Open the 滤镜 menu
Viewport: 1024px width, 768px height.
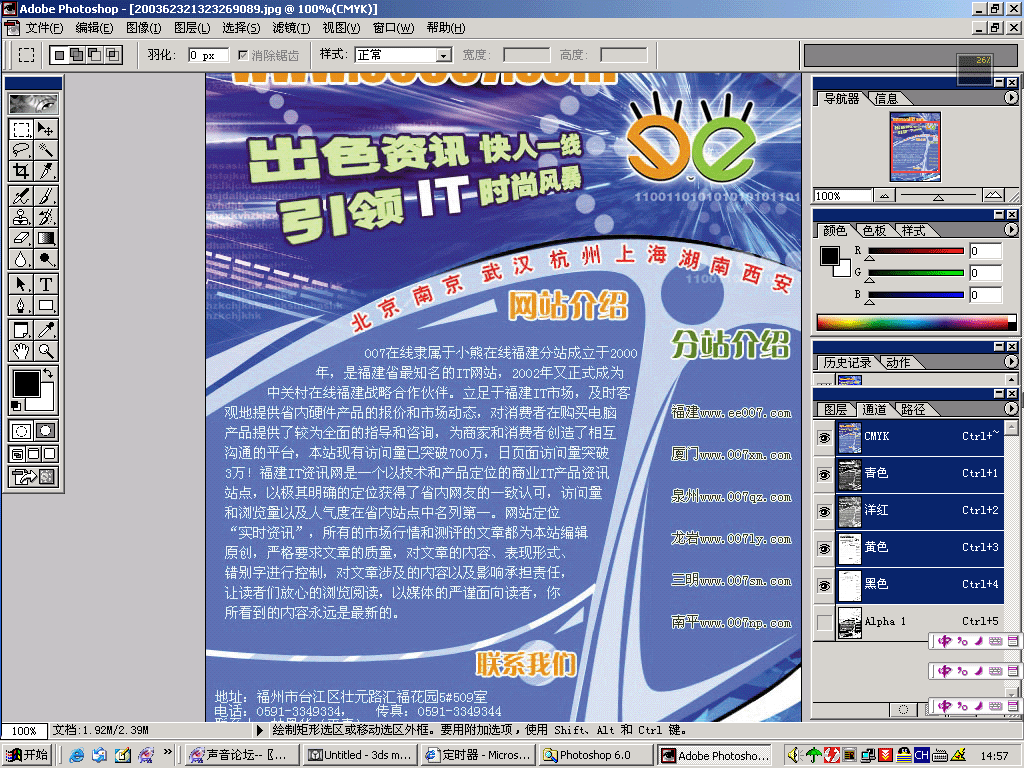coord(291,27)
